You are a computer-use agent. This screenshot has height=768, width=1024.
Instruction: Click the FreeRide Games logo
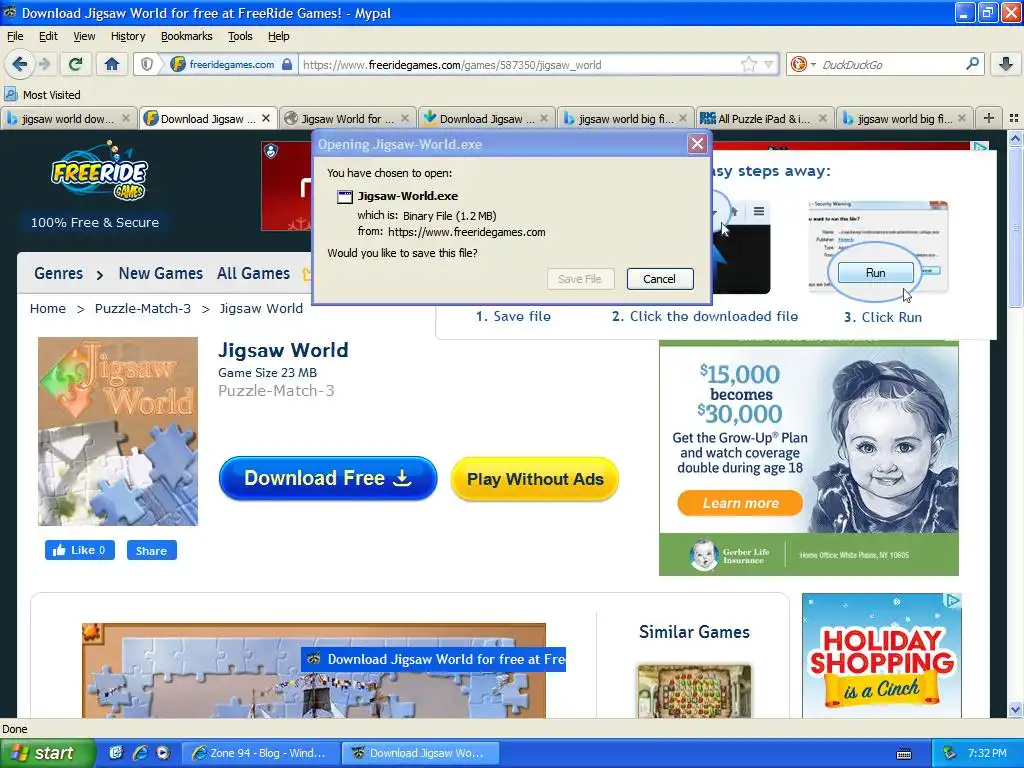click(x=99, y=171)
